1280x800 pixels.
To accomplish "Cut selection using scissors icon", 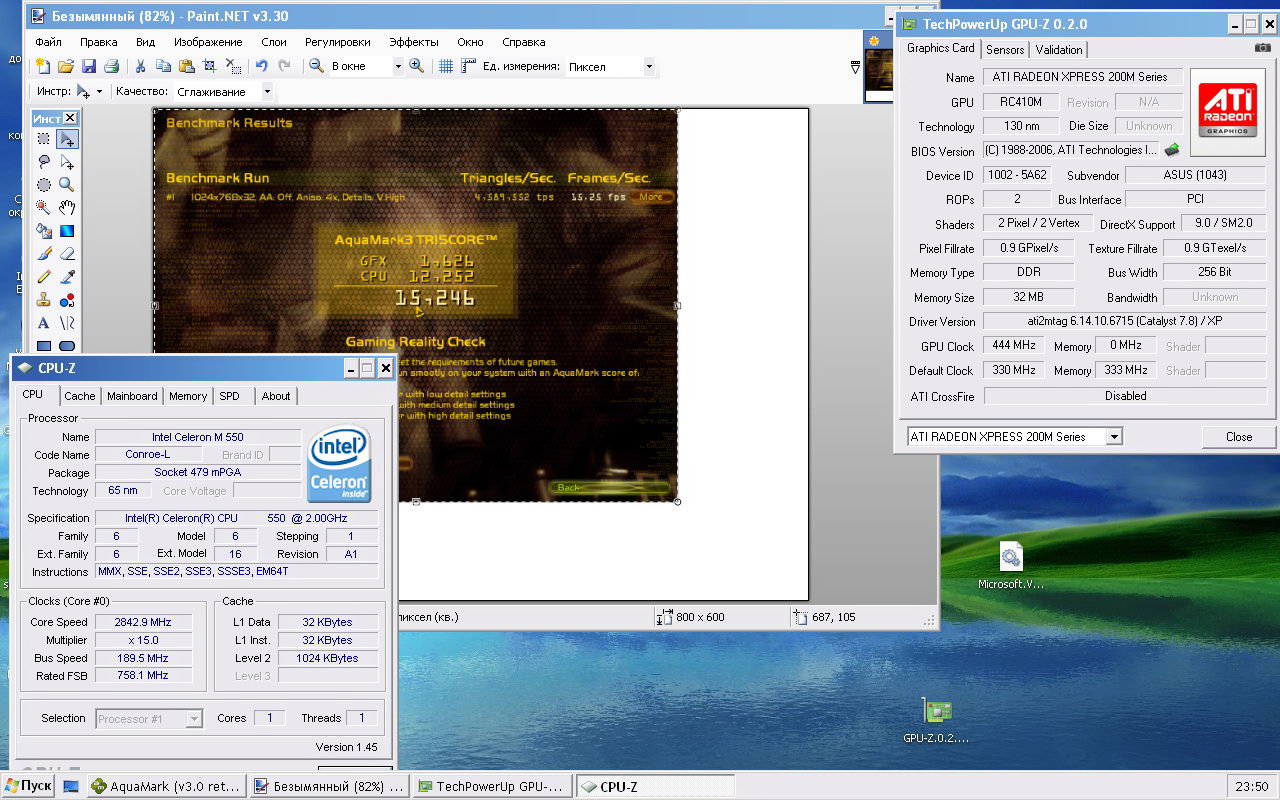I will click(x=141, y=66).
